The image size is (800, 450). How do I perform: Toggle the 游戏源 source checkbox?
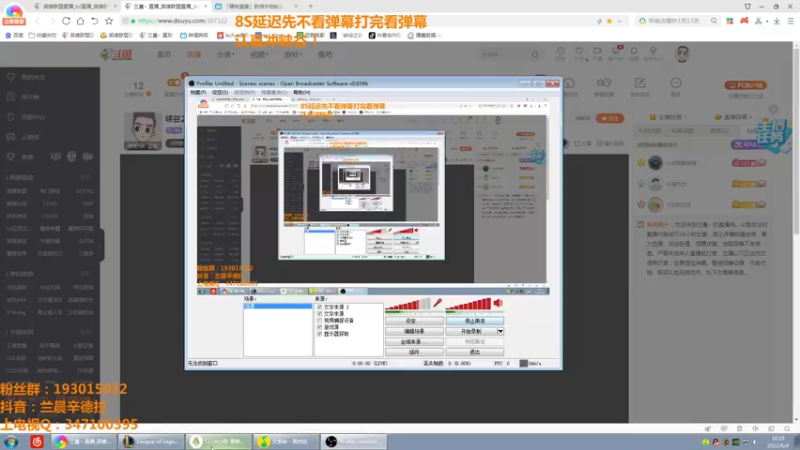319,327
